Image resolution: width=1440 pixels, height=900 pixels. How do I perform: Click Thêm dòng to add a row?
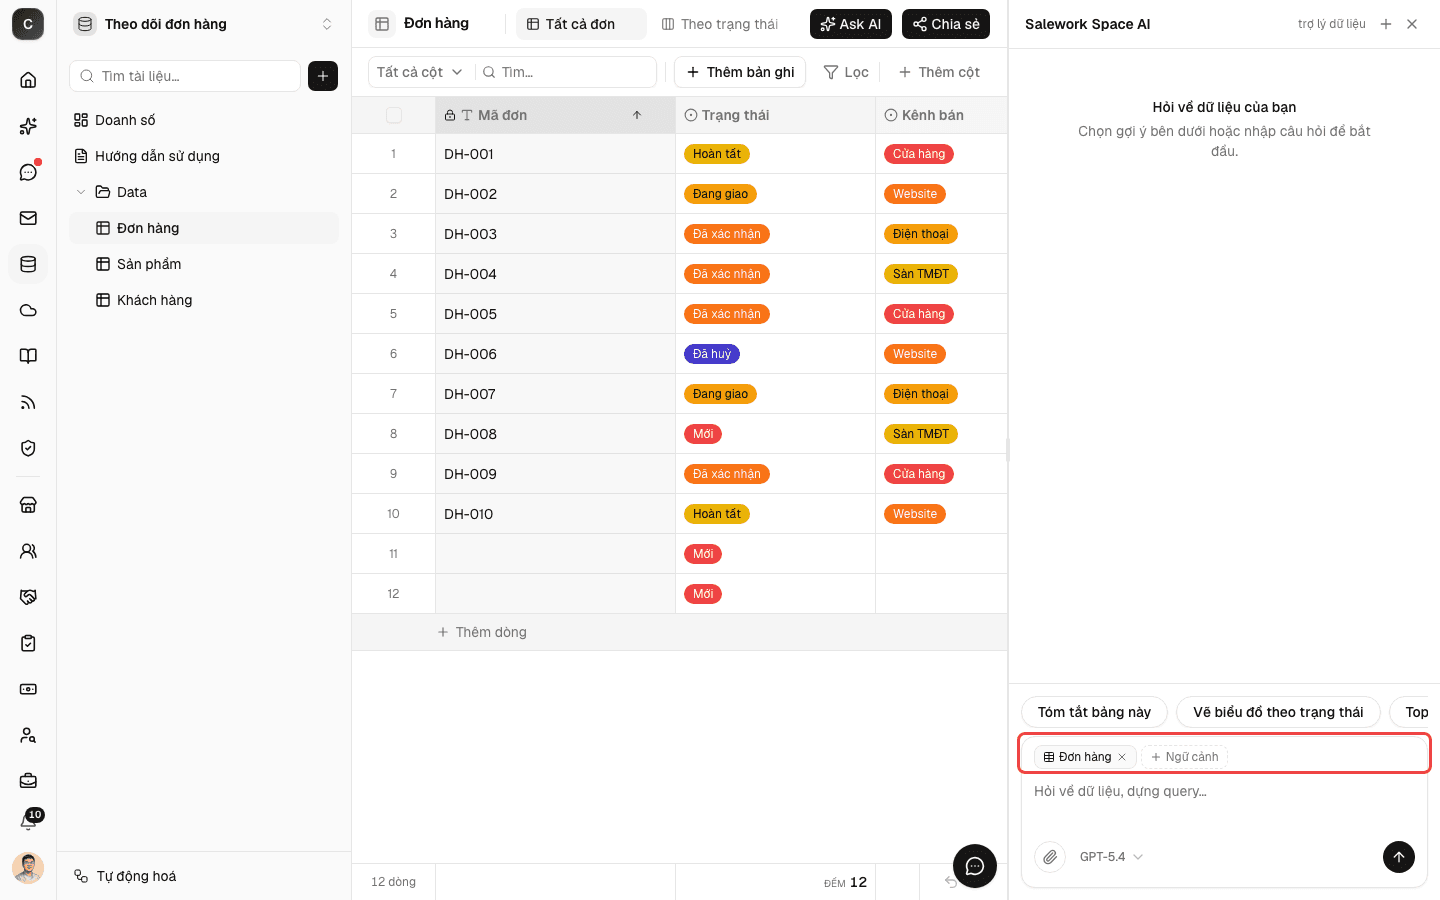[x=482, y=632]
